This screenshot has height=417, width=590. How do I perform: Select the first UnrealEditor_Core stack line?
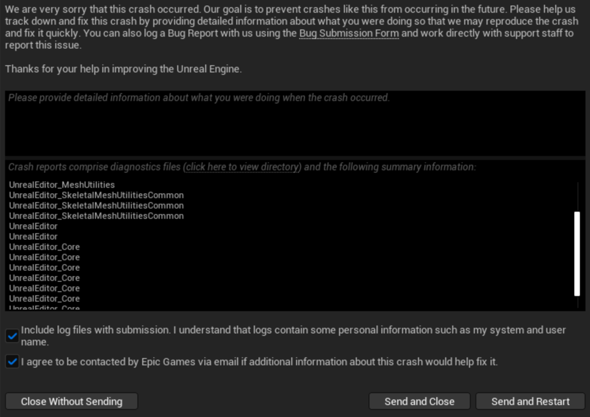pos(44,247)
